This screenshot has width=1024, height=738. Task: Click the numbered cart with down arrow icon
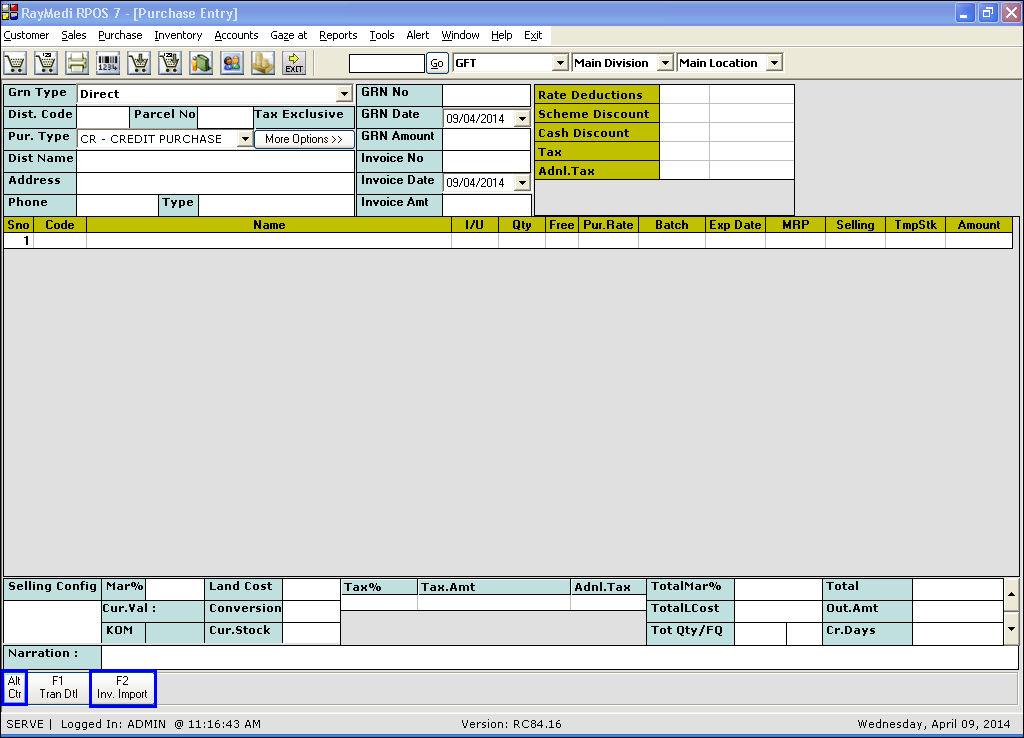[170, 63]
